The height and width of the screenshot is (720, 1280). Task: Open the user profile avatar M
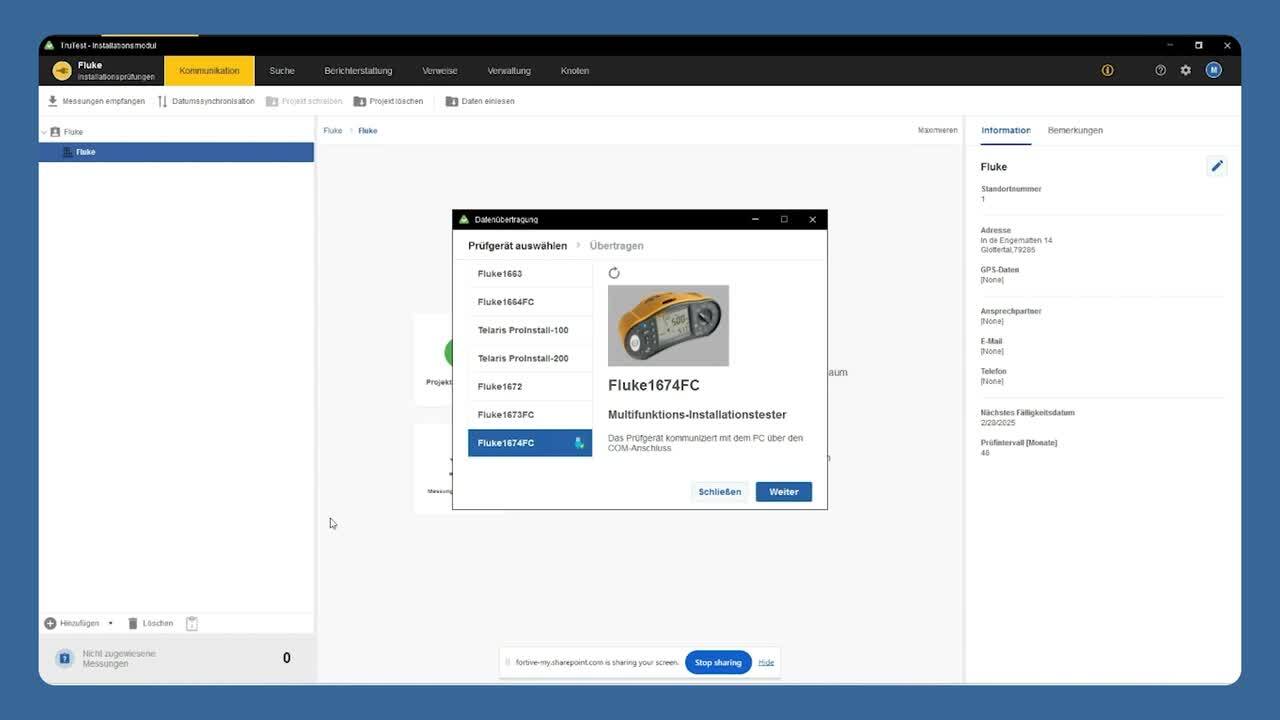(x=1214, y=70)
